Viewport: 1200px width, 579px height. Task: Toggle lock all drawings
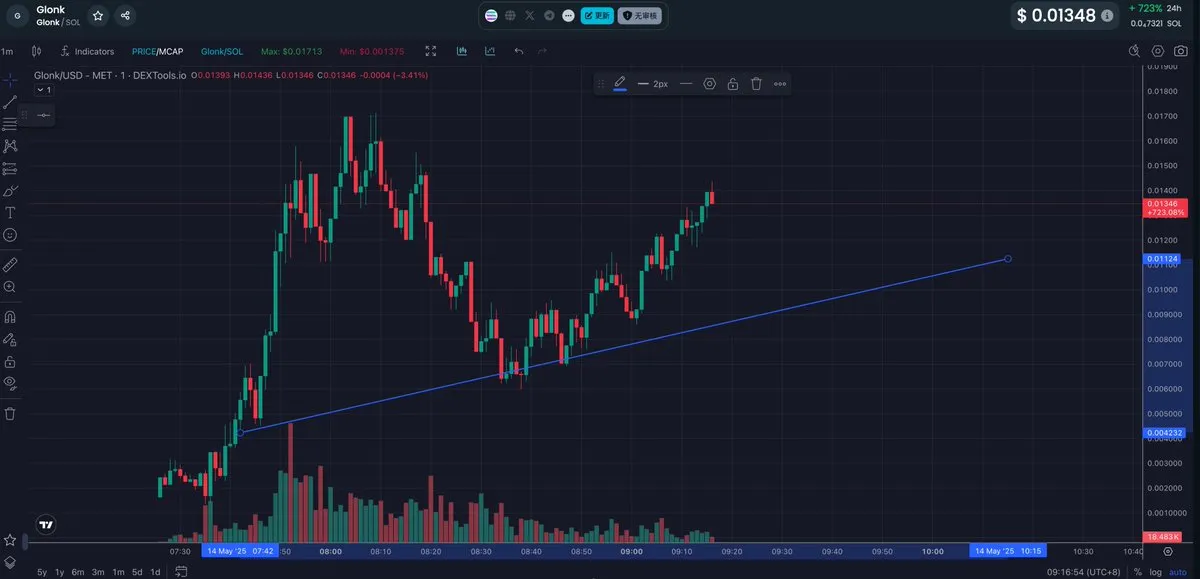tap(10, 361)
